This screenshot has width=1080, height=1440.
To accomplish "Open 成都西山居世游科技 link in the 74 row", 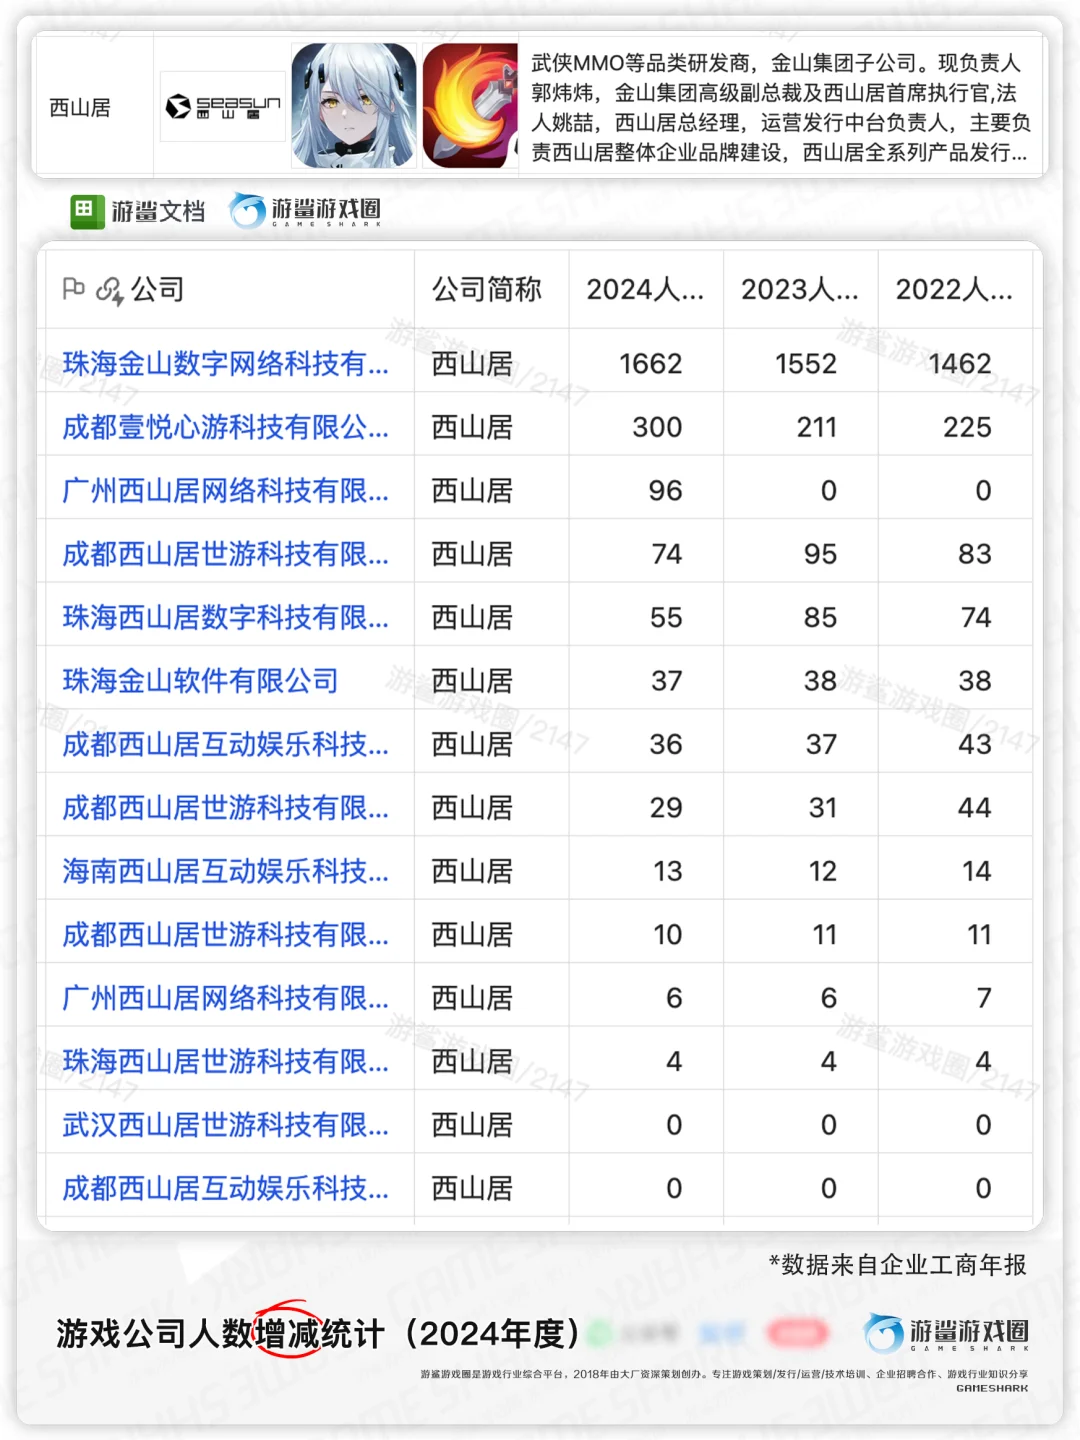I will coord(225,554).
